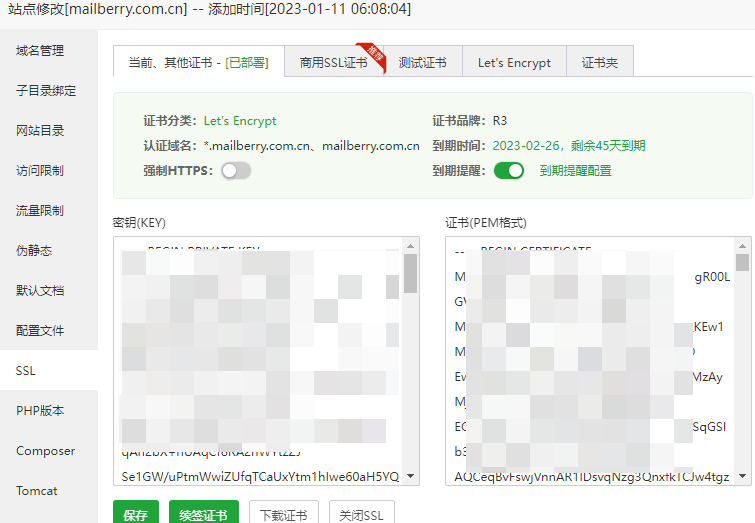Click the 保存 button
755x523 pixels.
(x=136, y=513)
